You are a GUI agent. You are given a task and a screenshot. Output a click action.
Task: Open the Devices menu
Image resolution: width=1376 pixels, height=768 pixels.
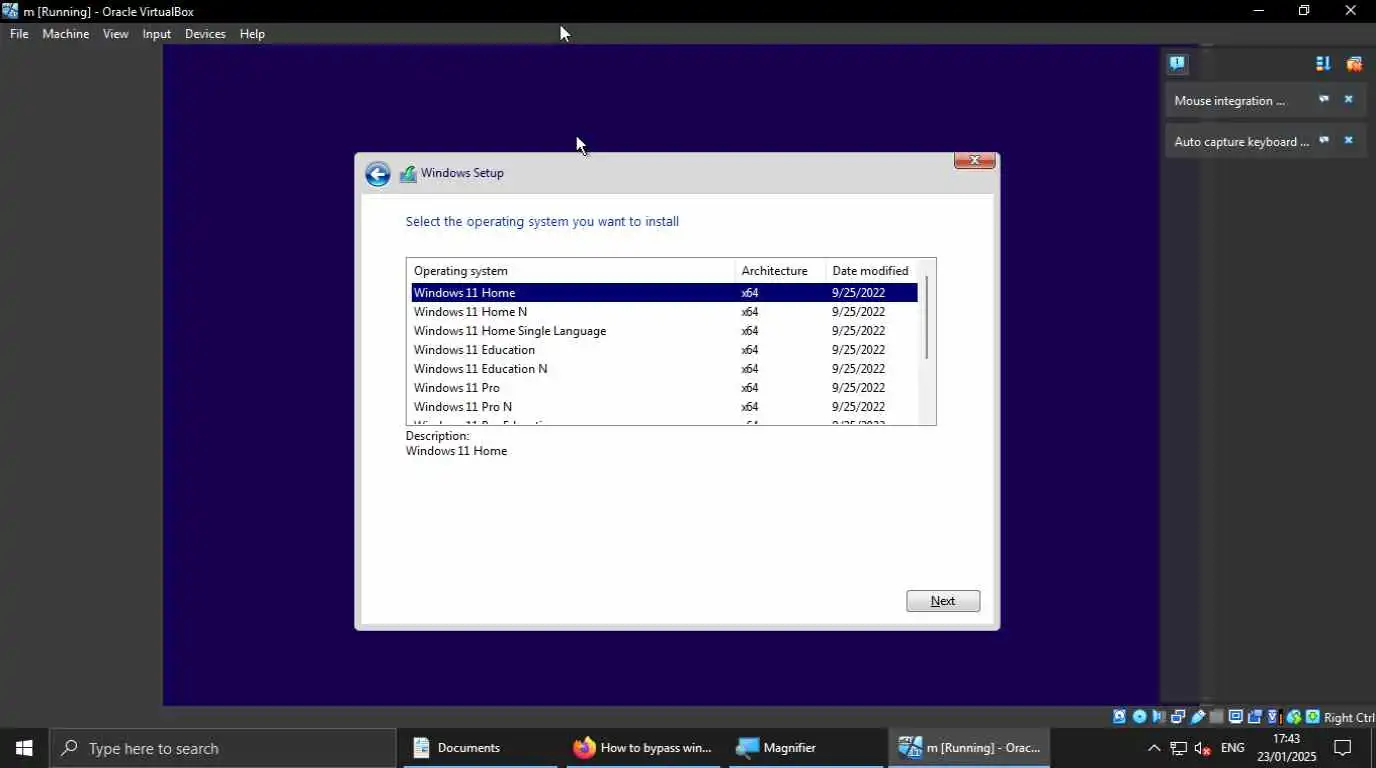coord(205,34)
